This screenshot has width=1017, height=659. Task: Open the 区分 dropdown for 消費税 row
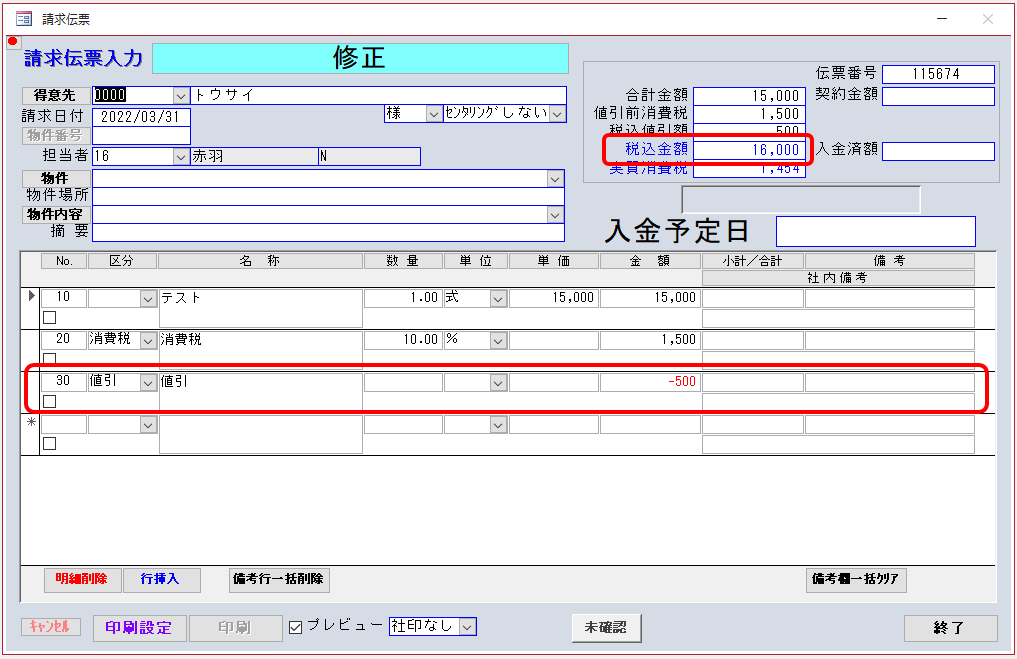149,340
